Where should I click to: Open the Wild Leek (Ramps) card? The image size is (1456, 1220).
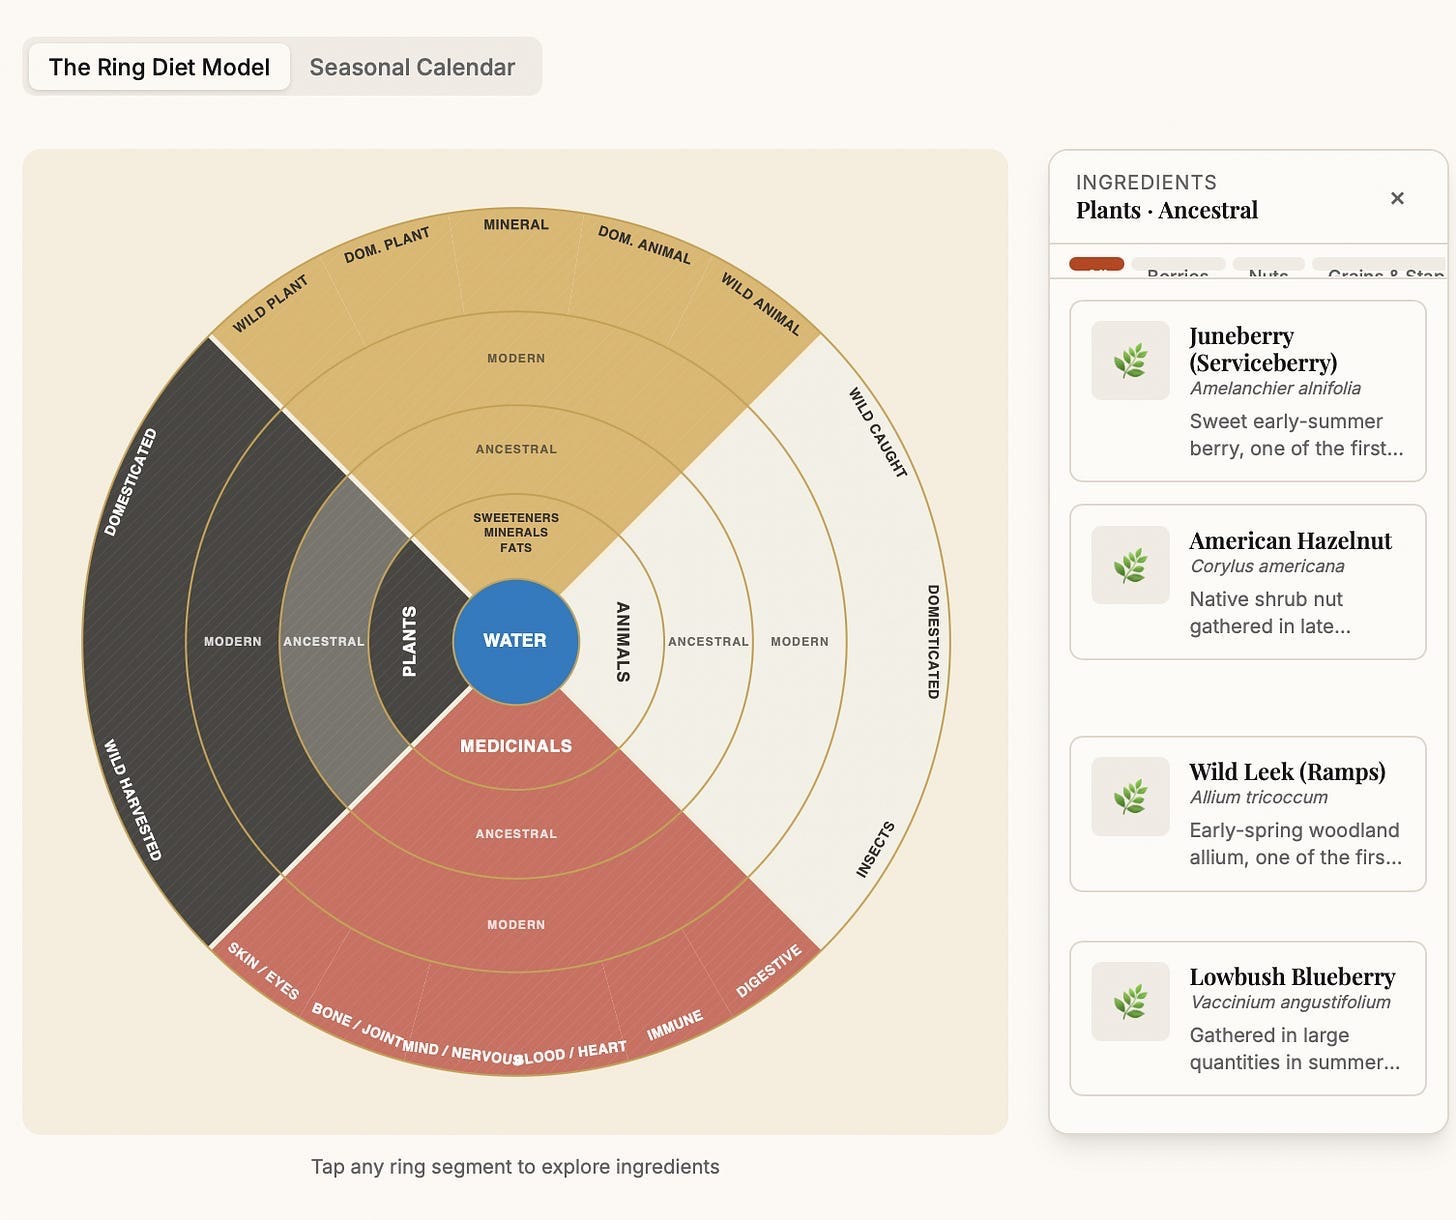[x=1248, y=814]
